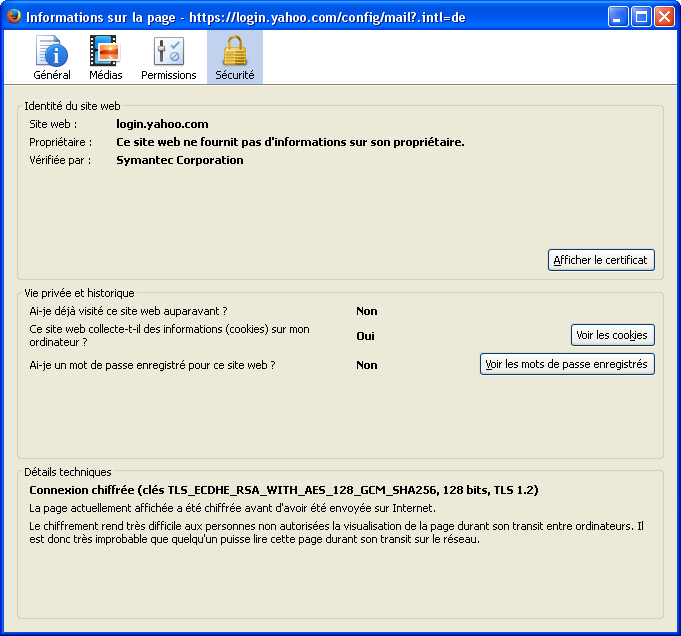Open the Médias filmstrip icon
The width and height of the screenshot is (681, 636).
point(105,51)
